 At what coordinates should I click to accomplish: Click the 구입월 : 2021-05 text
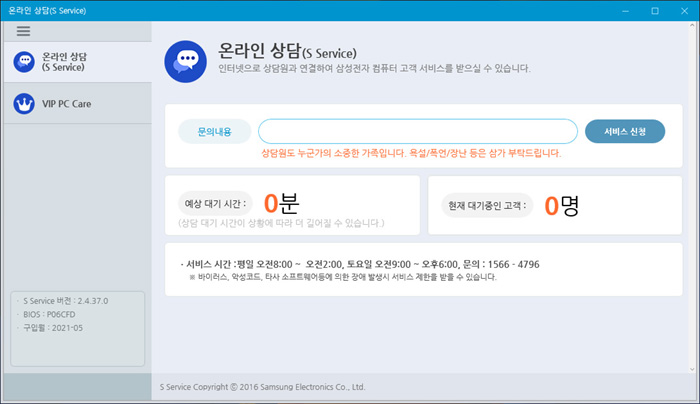click(53, 328)
